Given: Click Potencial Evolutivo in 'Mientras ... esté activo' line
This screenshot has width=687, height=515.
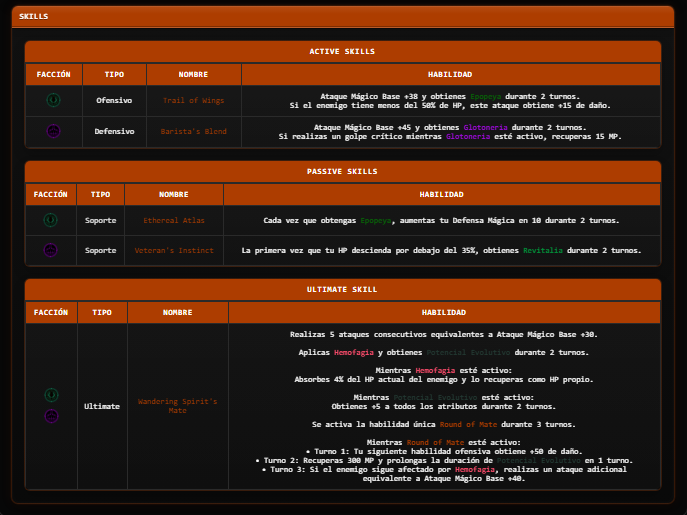Looking at the screenshot, I should point(435,398).
